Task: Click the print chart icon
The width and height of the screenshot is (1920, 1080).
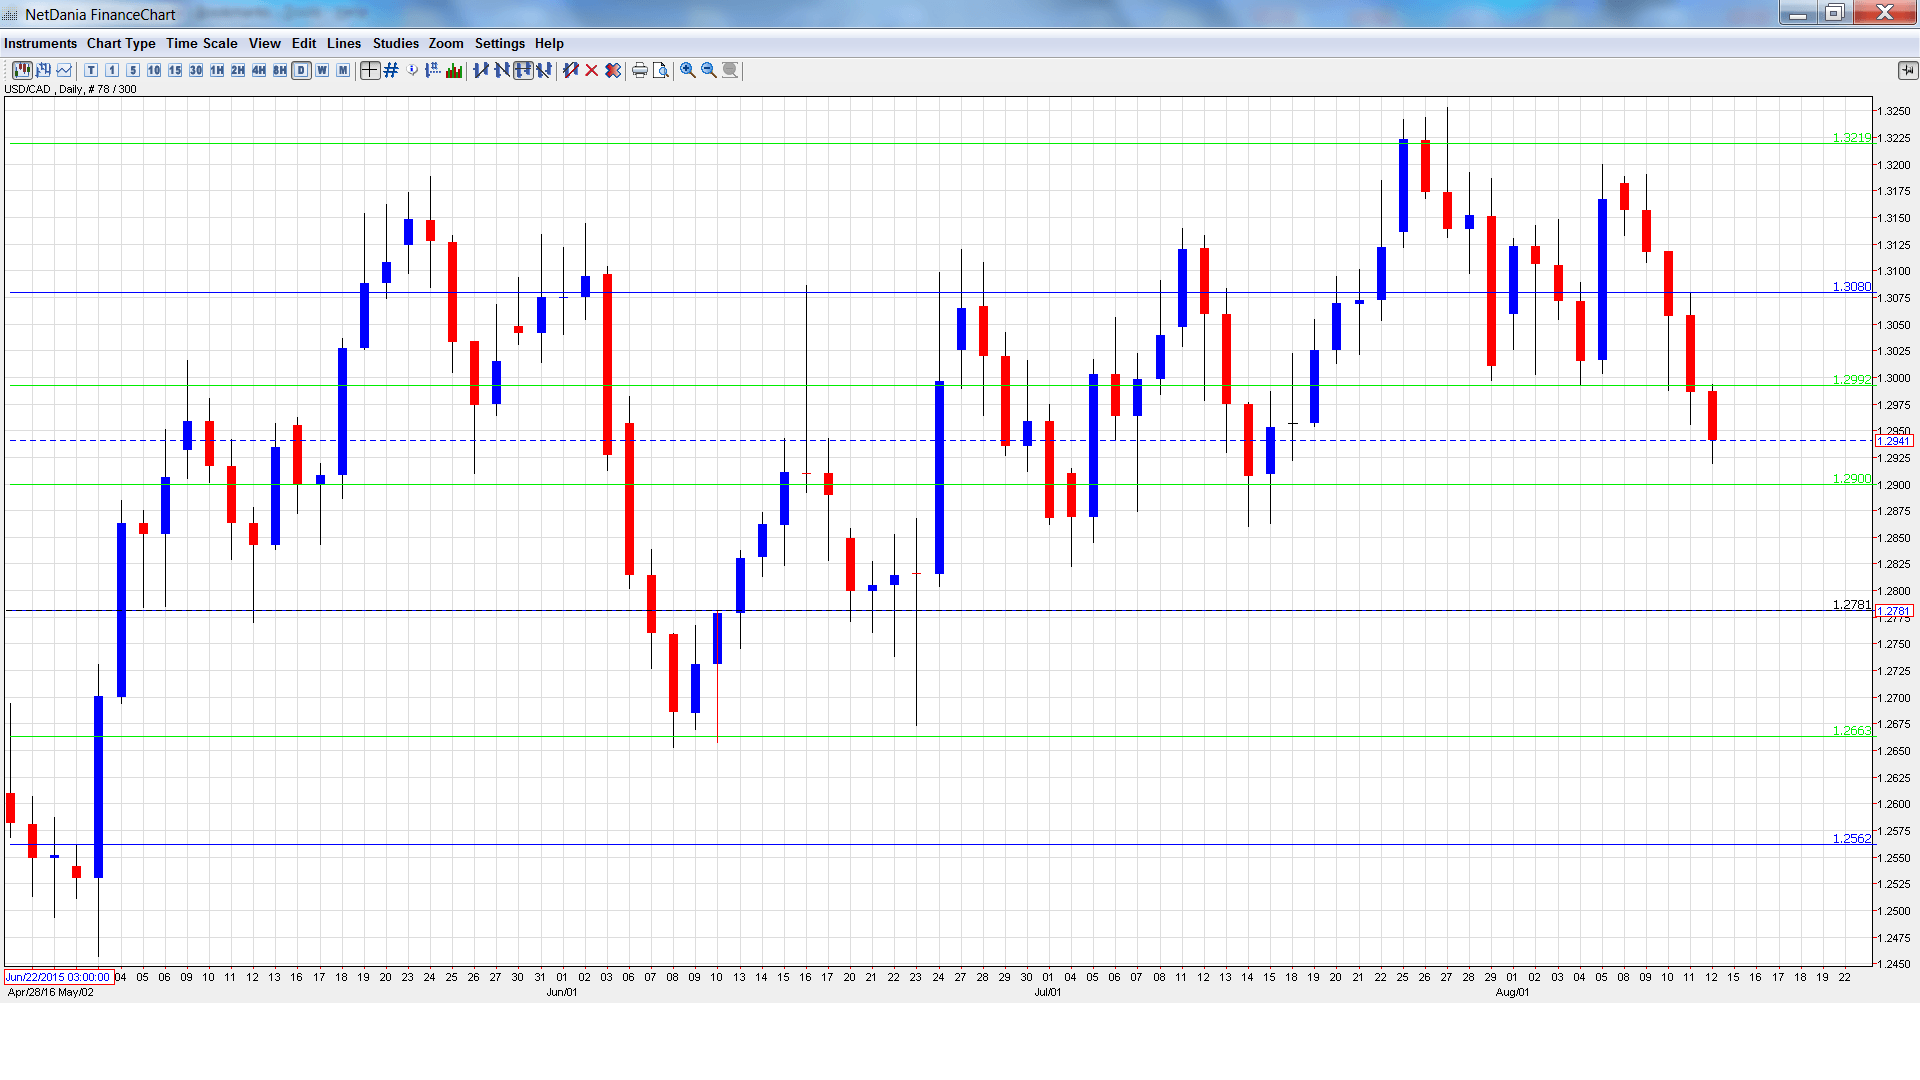Action: click(x=640, y=70)
